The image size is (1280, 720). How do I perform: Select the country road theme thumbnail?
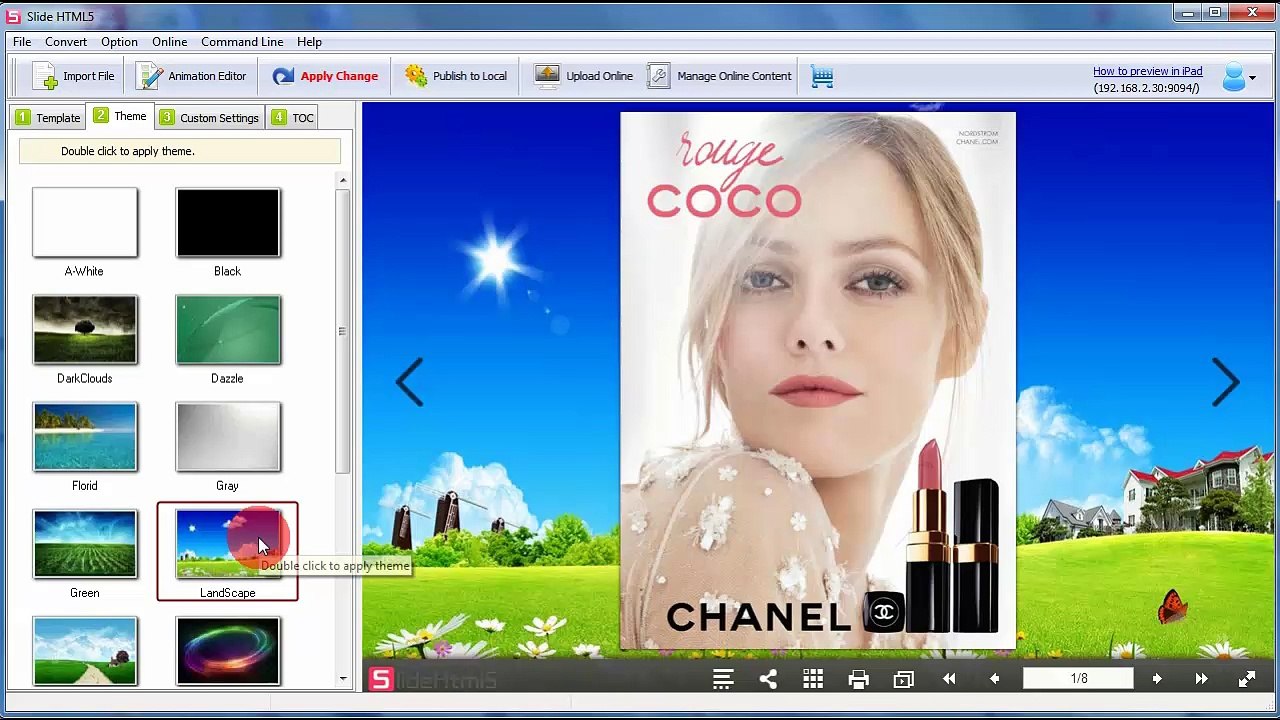85,651
